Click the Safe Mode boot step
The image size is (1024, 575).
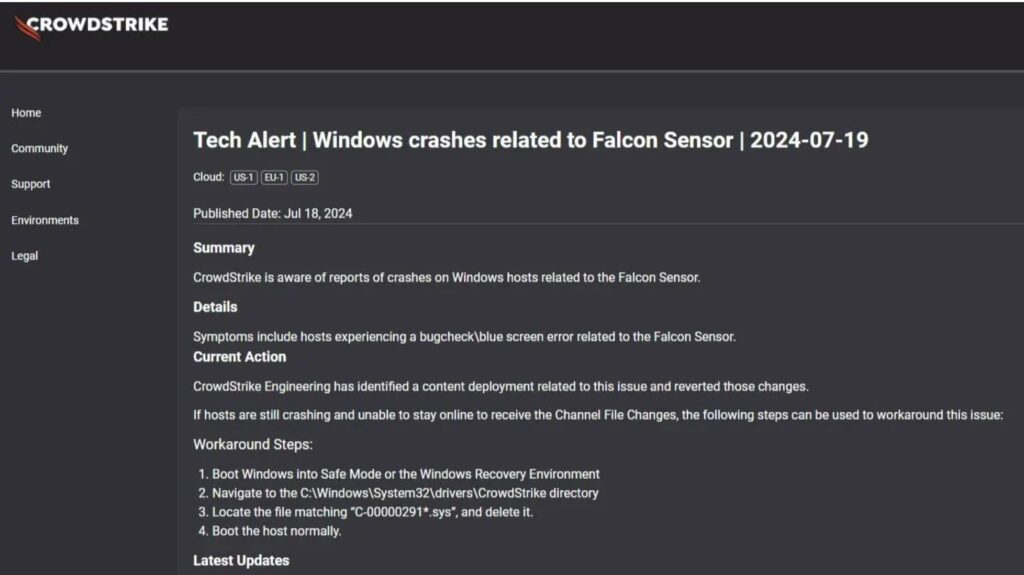click(x=405, y=474)
